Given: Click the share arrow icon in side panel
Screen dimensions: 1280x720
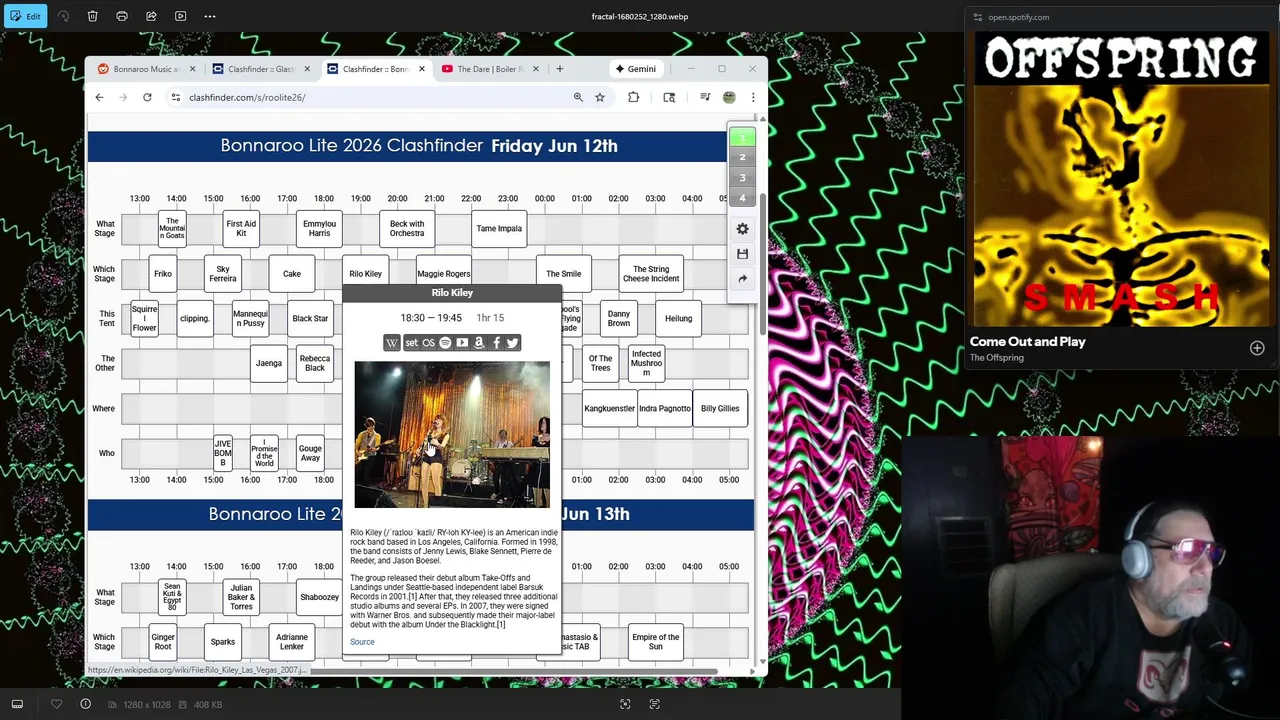Looking at the screenshot, I should coord(742,279).
